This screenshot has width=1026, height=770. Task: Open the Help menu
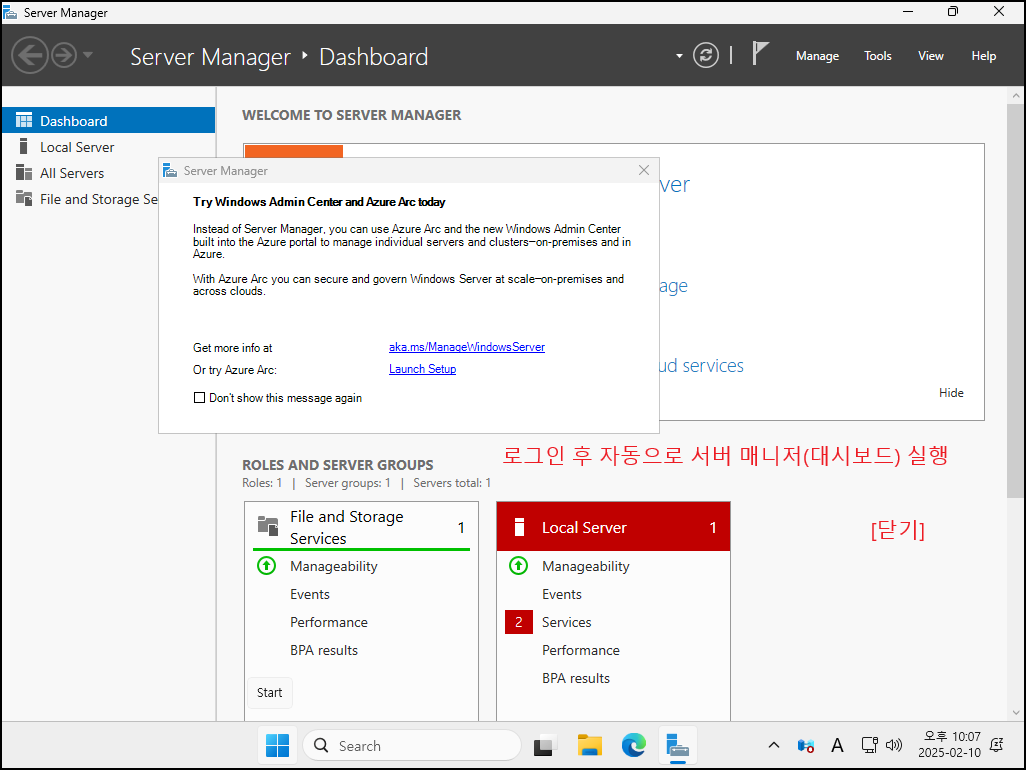point(983,56)
